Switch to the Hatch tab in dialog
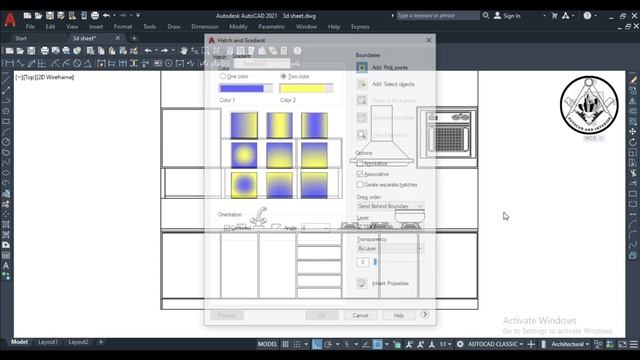The image size is (640, 360). [x=219, y=57]
